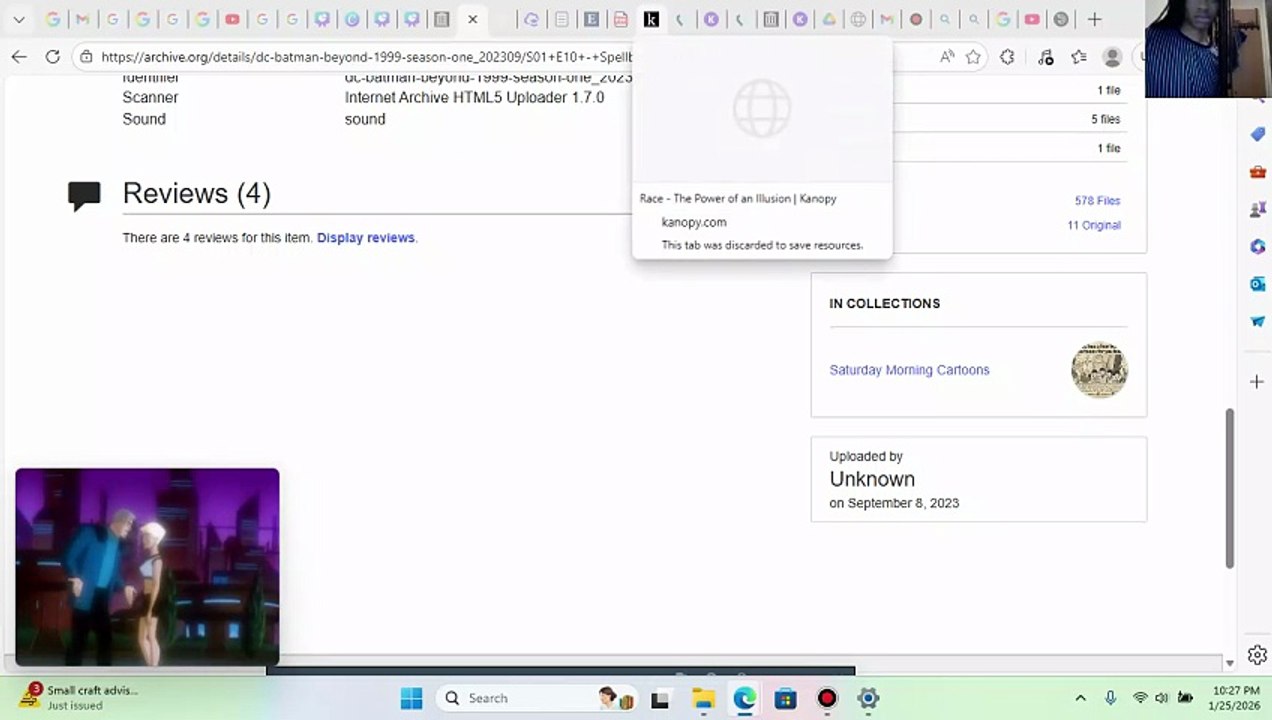Open a new browser tab
The image size is (1272, 720).
(x=1094, y=19)
